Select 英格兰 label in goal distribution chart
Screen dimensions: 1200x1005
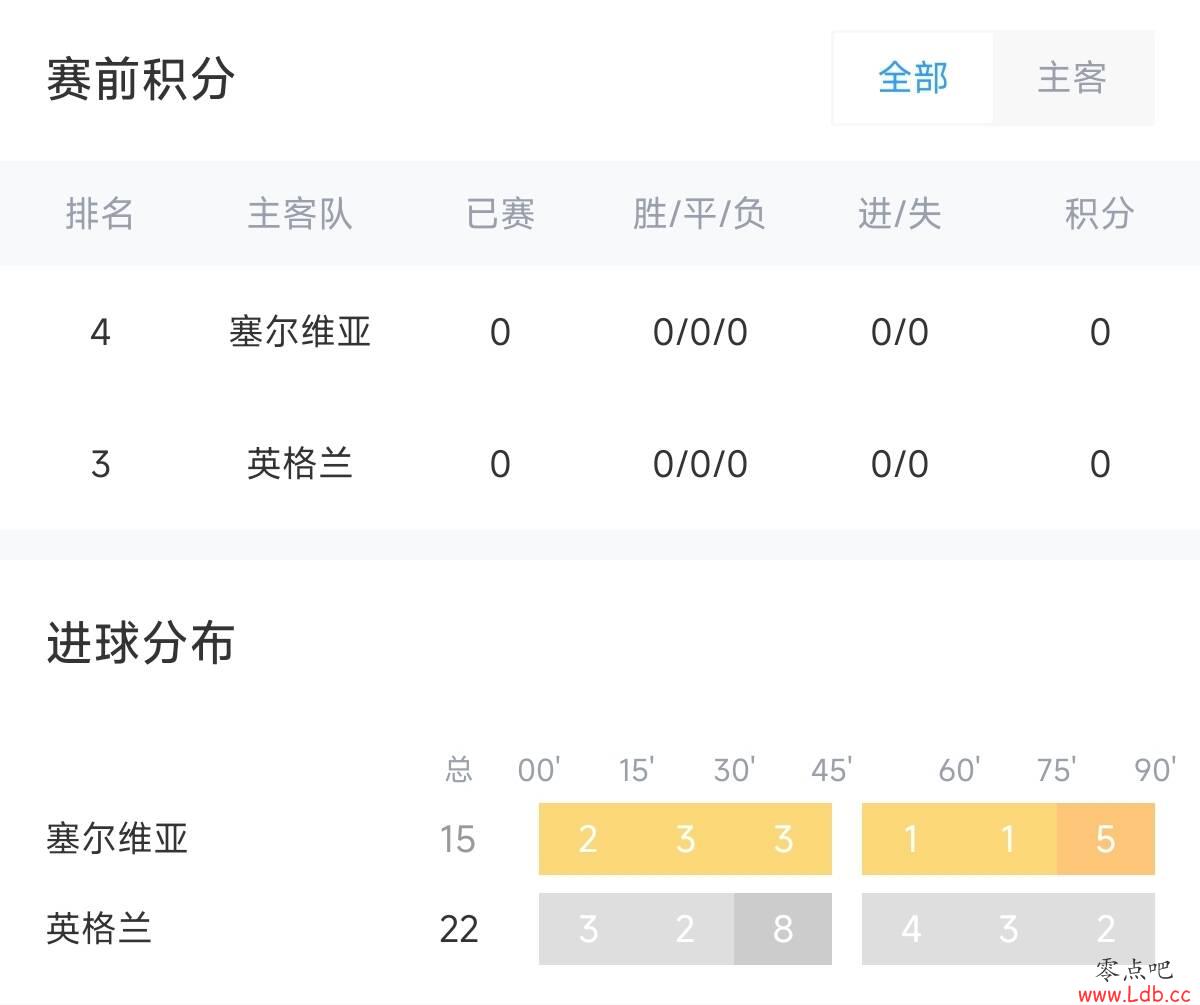pos(99,929)
